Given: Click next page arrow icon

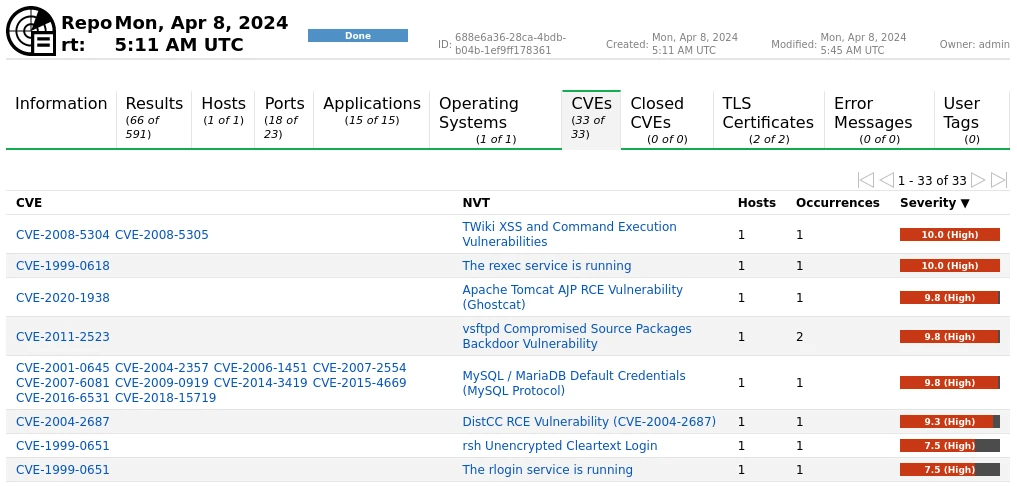Looking at the screenshot, I should coord(978,180).
